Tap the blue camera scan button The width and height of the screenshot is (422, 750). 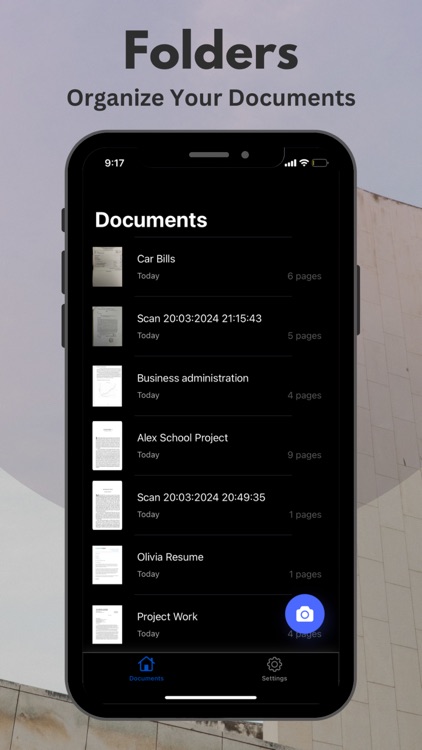click(305, 614)
